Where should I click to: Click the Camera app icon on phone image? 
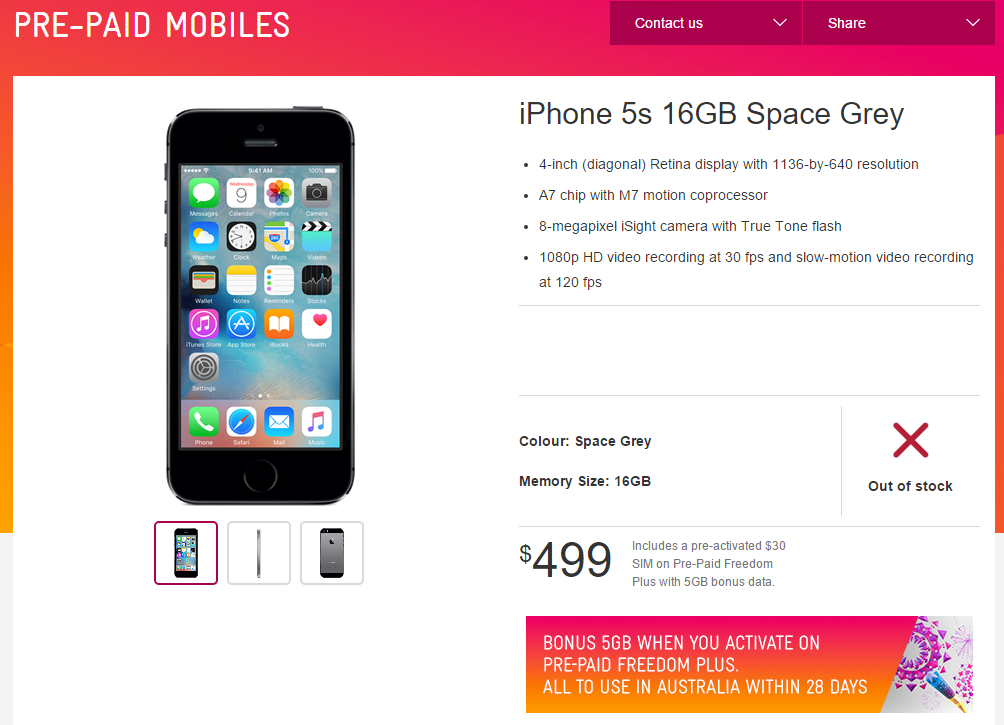[x=316, y=193]
